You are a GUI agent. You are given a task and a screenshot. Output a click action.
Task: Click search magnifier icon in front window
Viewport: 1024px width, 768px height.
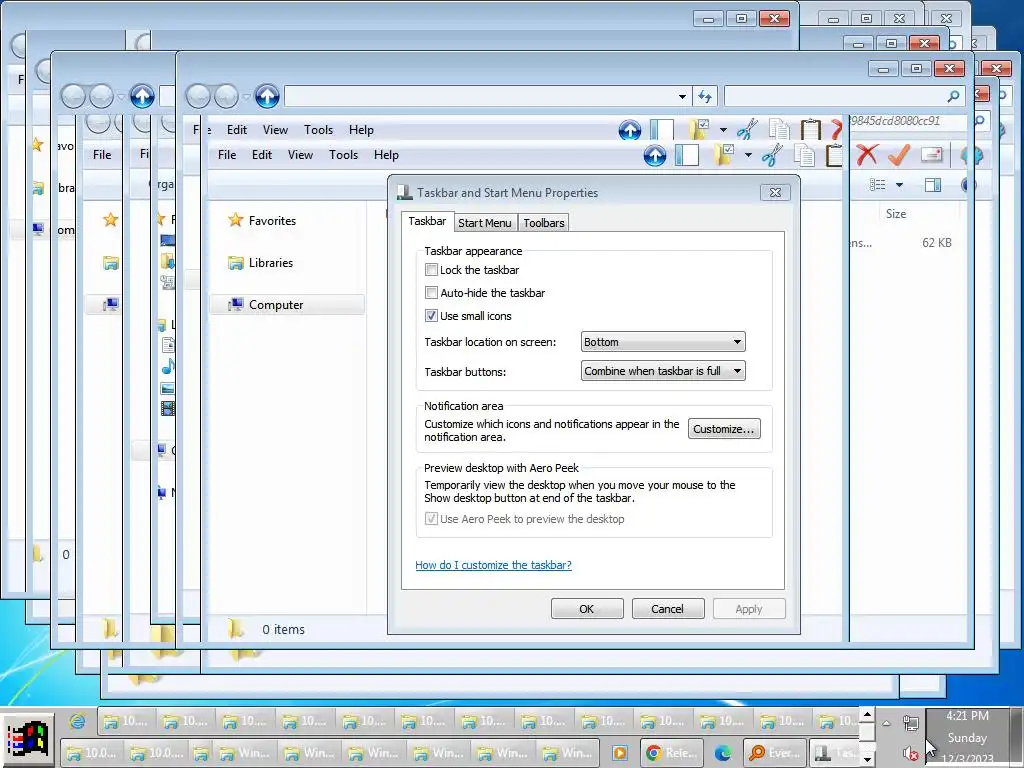[953, 97]
